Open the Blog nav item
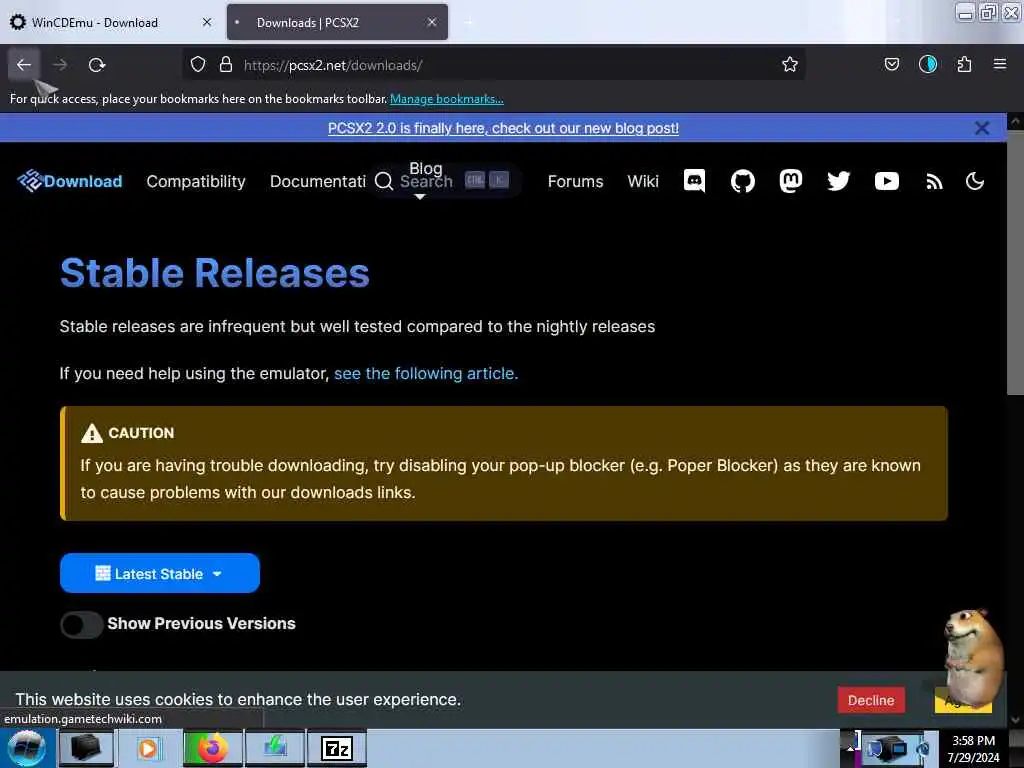The height and width of the screenshot is (768, 1024). [426, 168]
